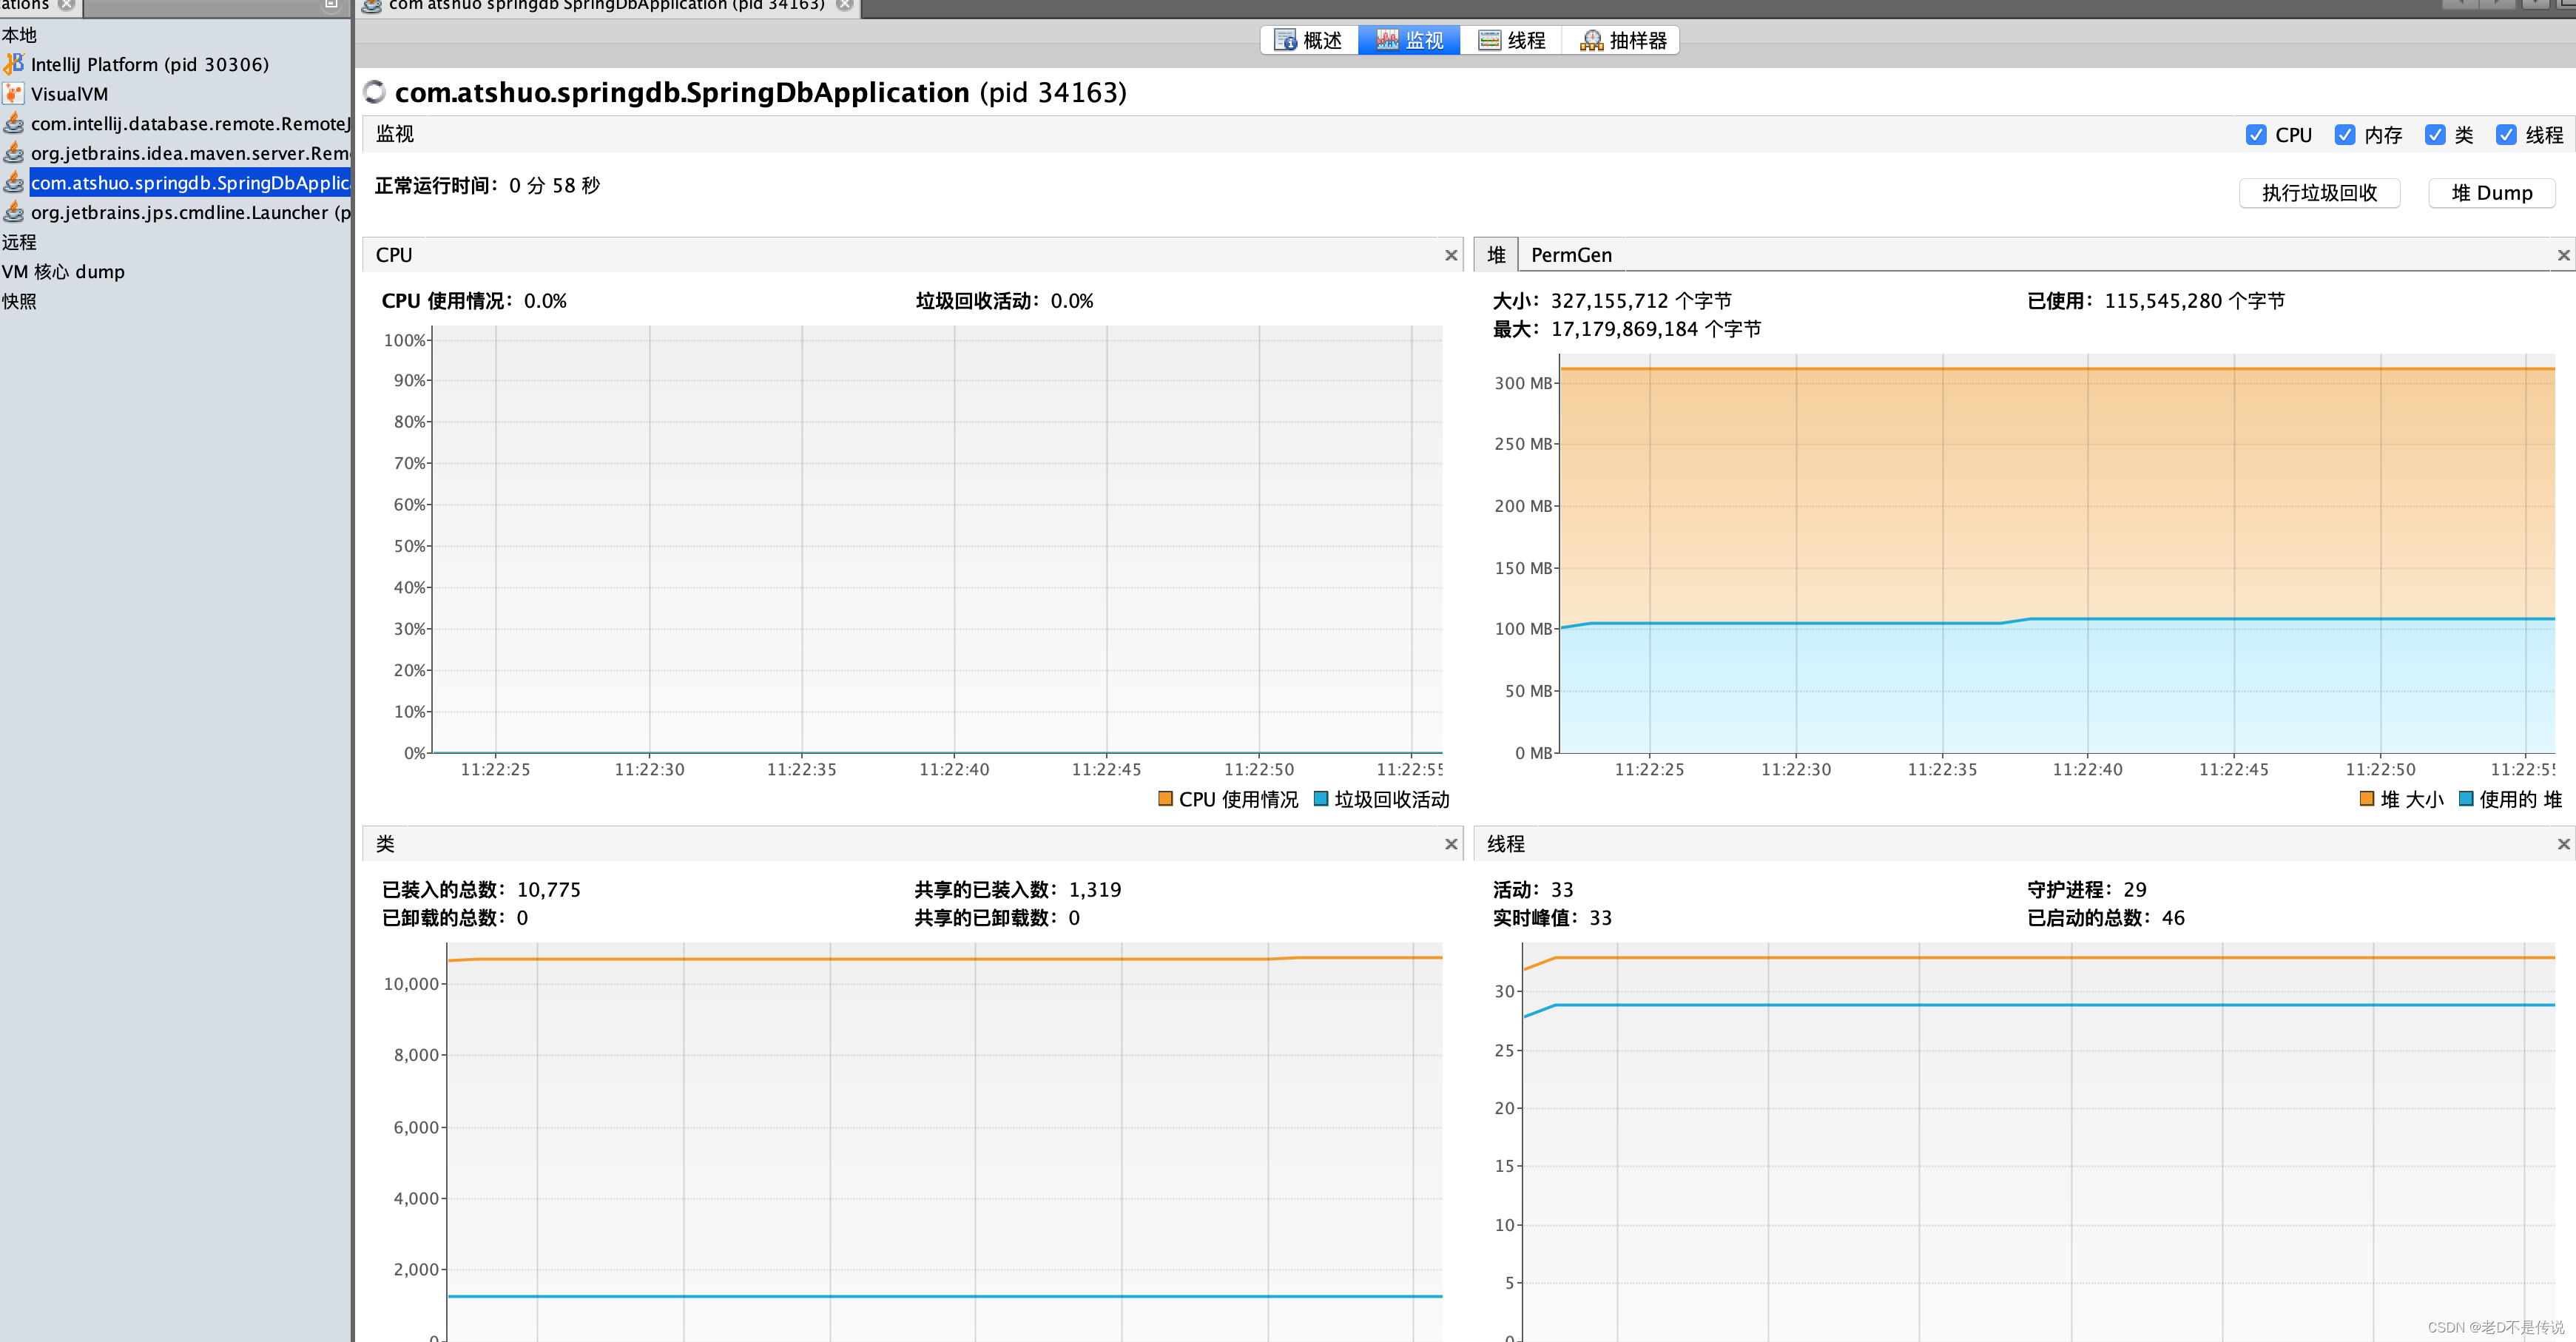Click the '实时峰值: 33' thread stat
2576x1342 pixels.
point(1552,918)
